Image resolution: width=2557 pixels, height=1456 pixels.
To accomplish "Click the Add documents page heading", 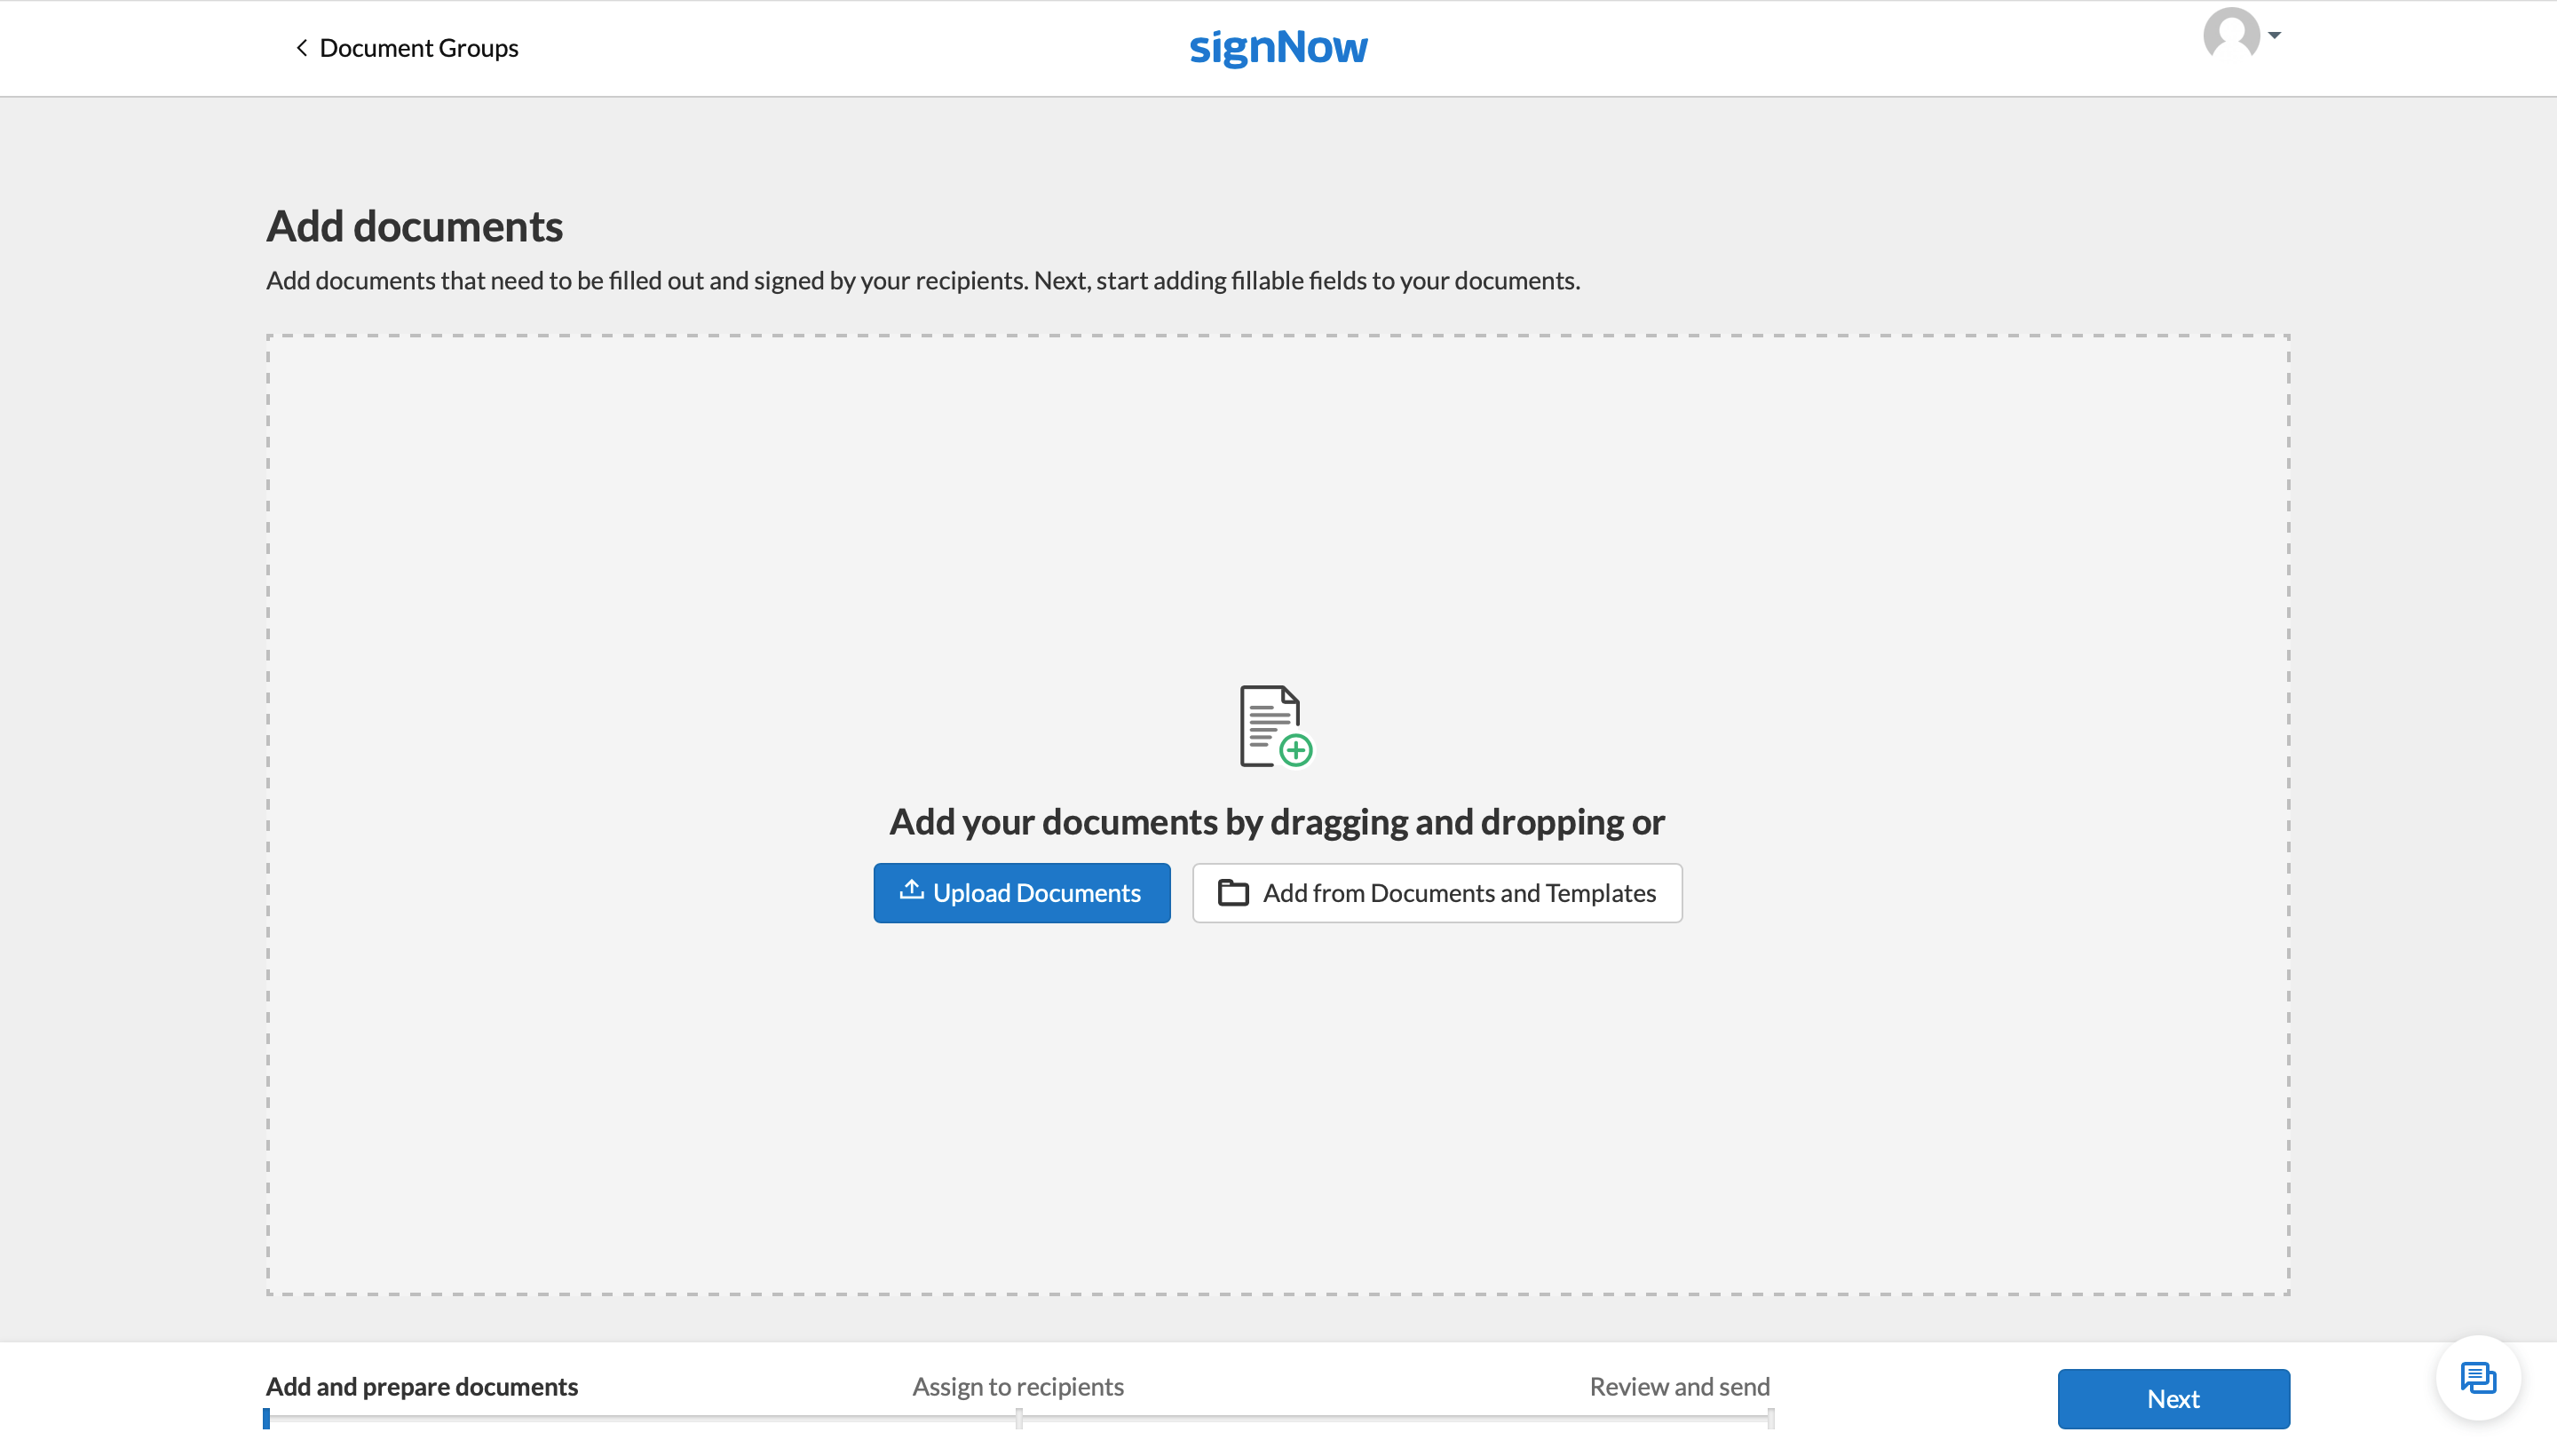I will point(414,226).
